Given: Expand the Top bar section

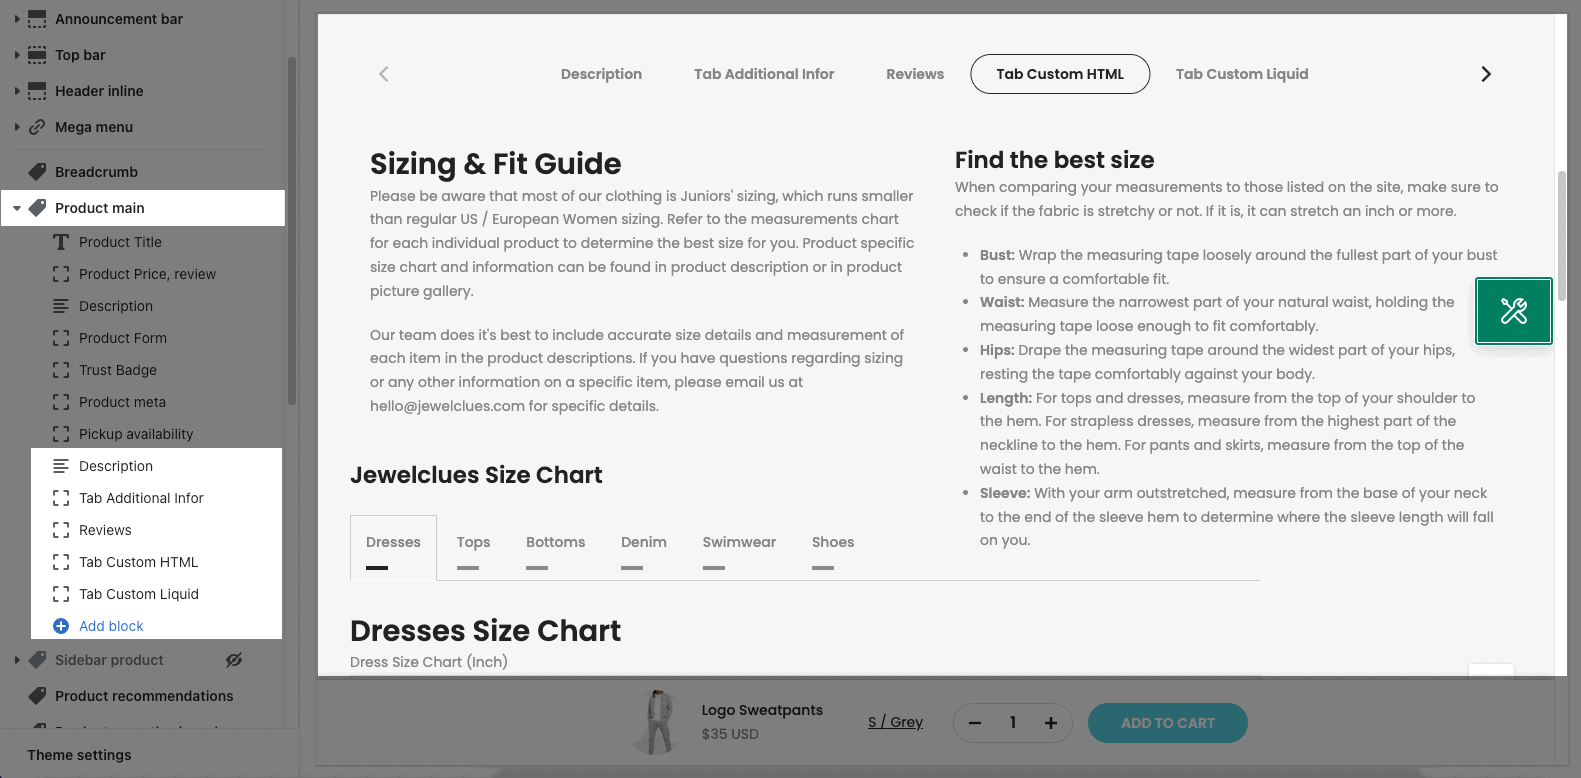Looking at the screenshot, I should pos(17,55).
